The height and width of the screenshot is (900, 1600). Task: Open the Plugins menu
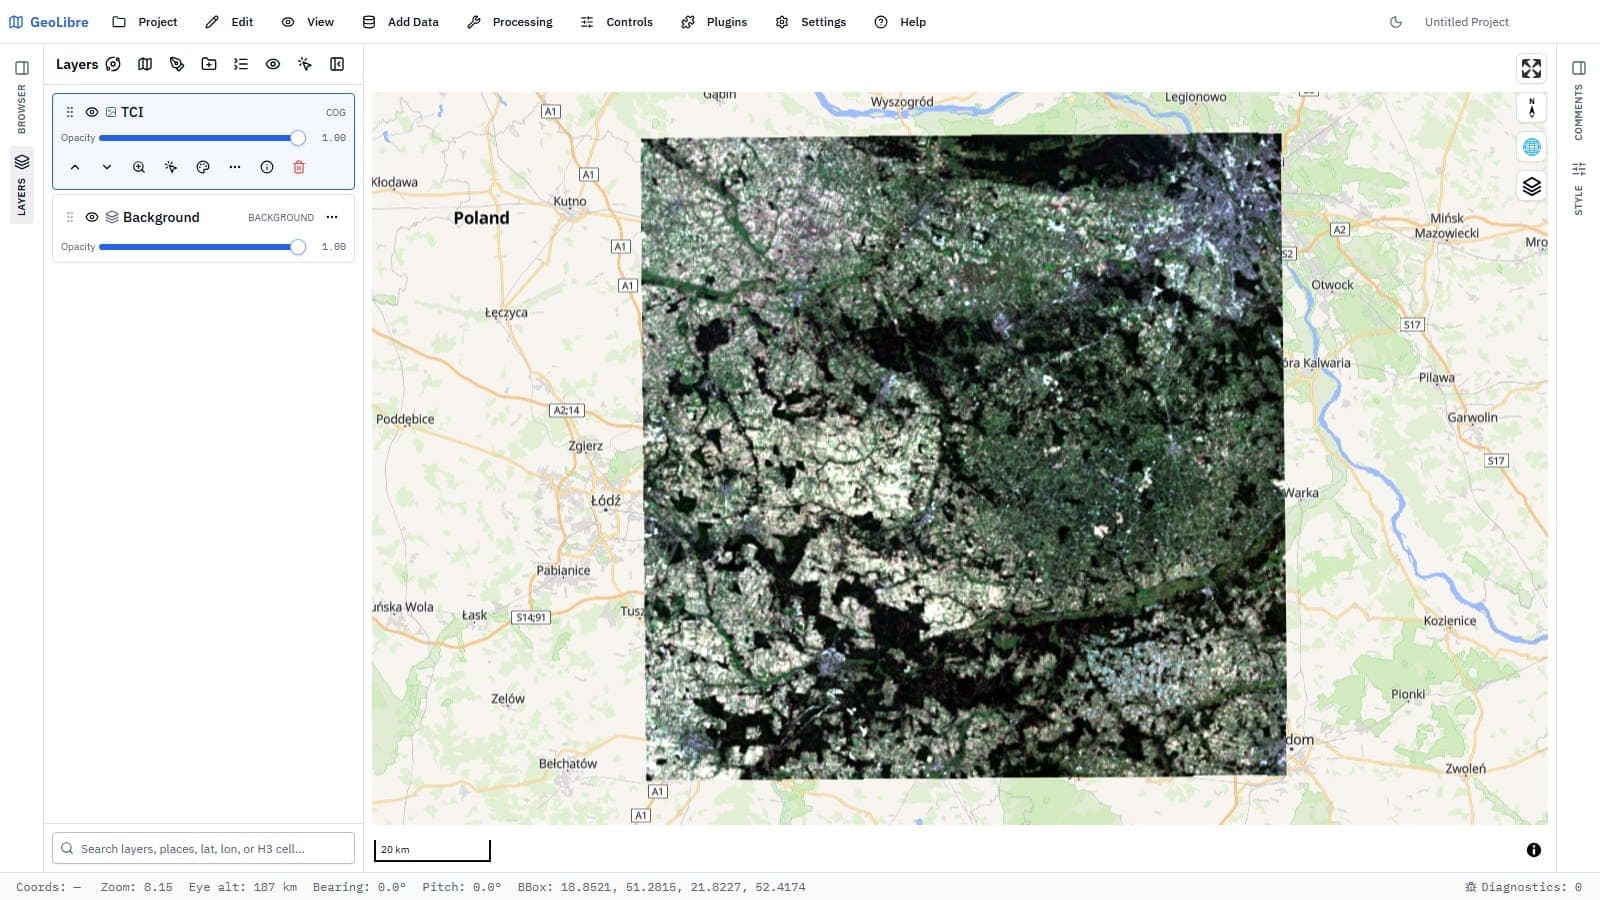tap(714, 22)
